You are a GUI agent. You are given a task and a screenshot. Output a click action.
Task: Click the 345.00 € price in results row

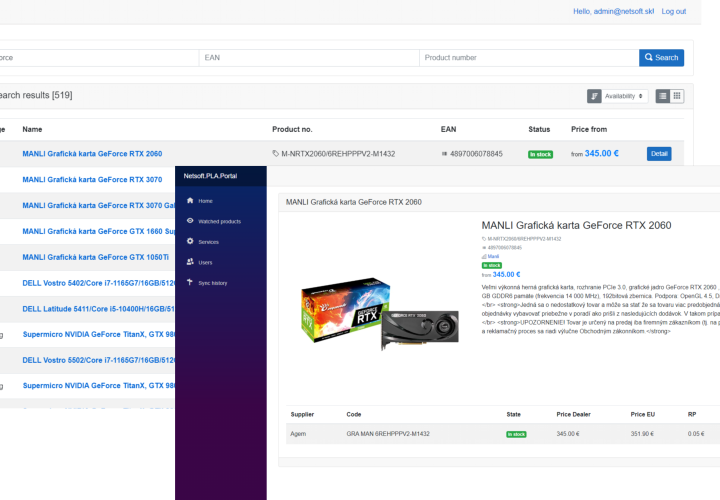point(602,154)
